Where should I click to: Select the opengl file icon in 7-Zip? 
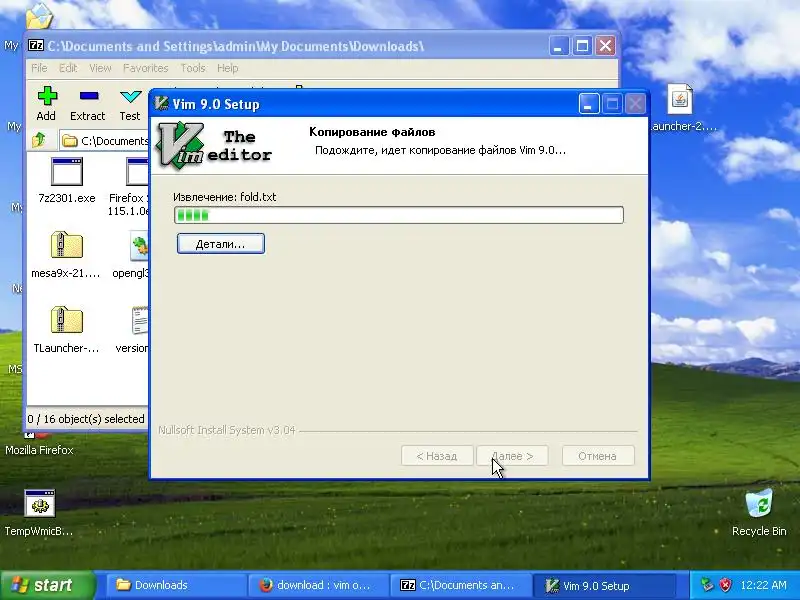139,245
